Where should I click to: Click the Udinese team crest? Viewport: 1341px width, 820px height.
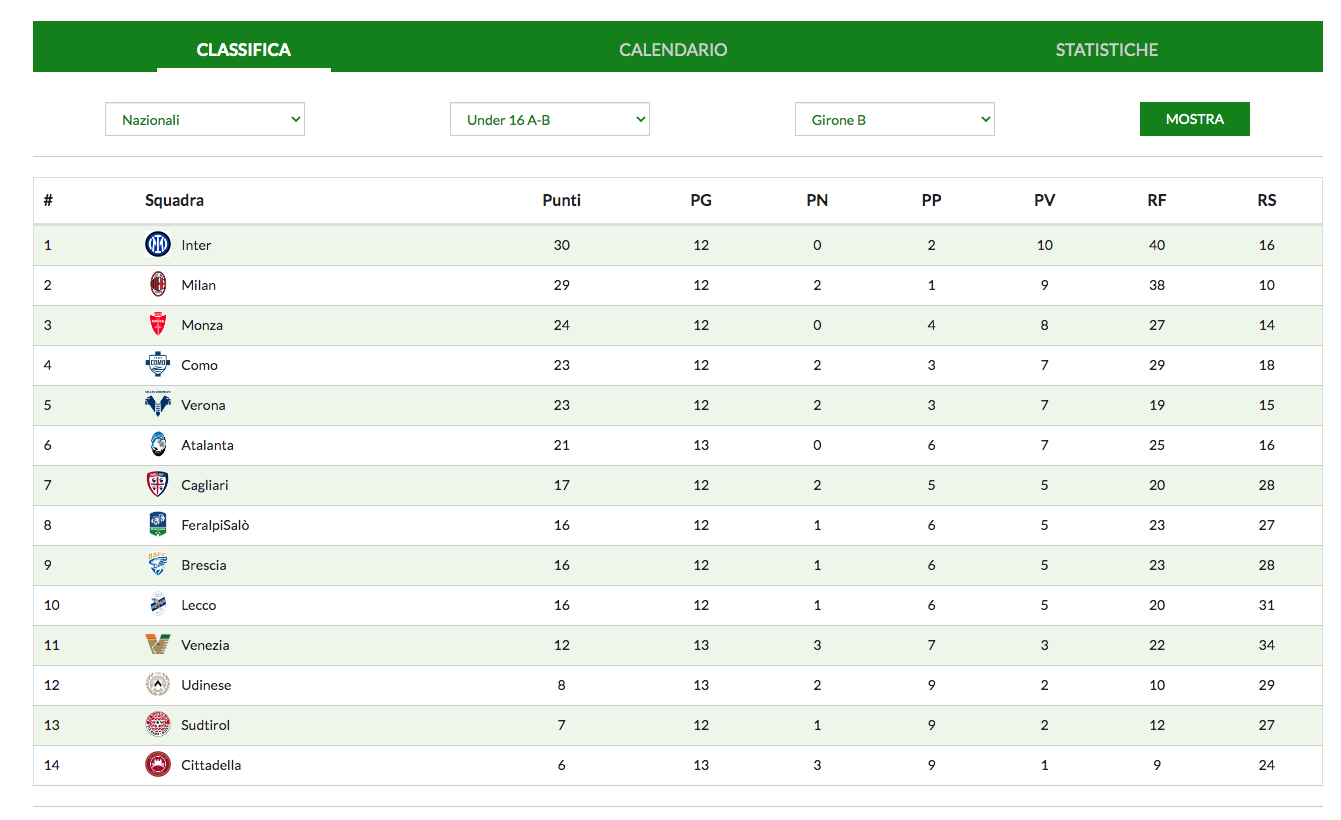158,684
